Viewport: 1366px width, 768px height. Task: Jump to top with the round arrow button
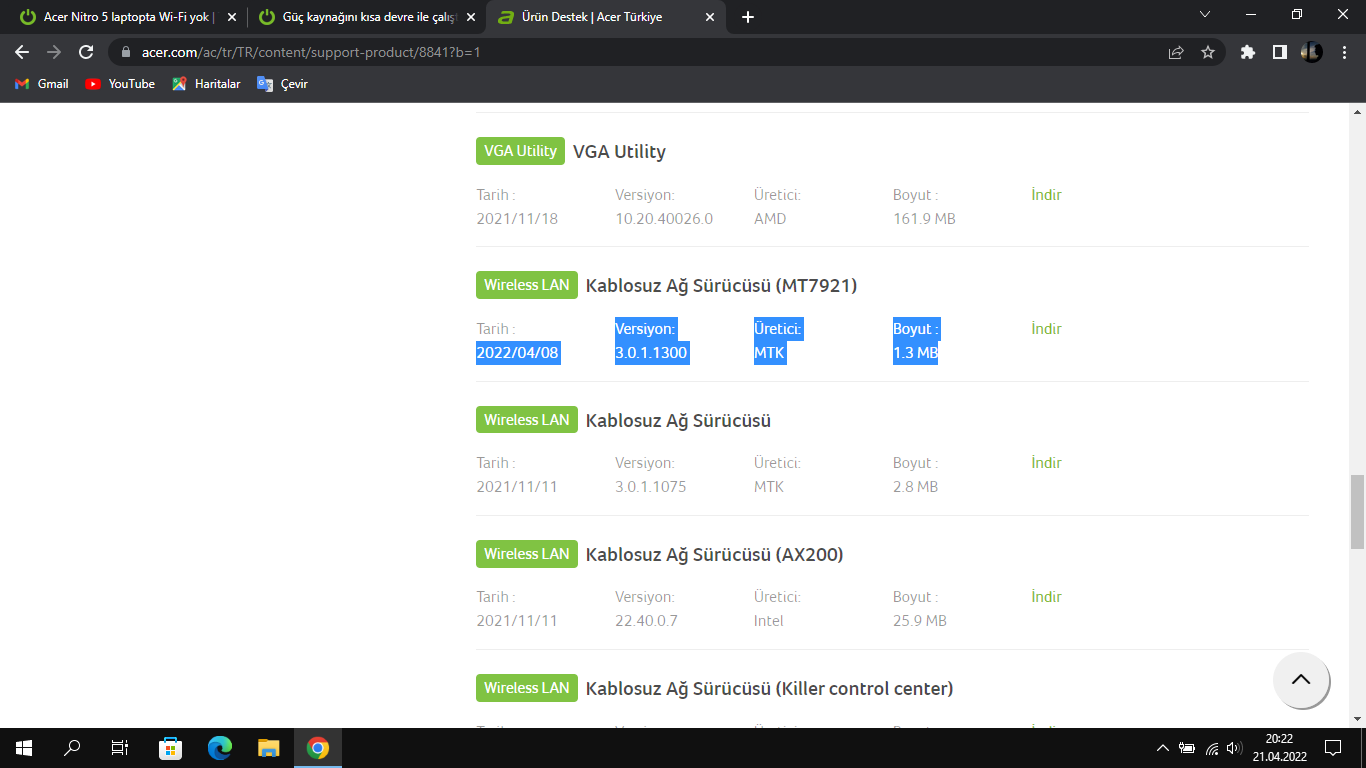point(1301,680)
